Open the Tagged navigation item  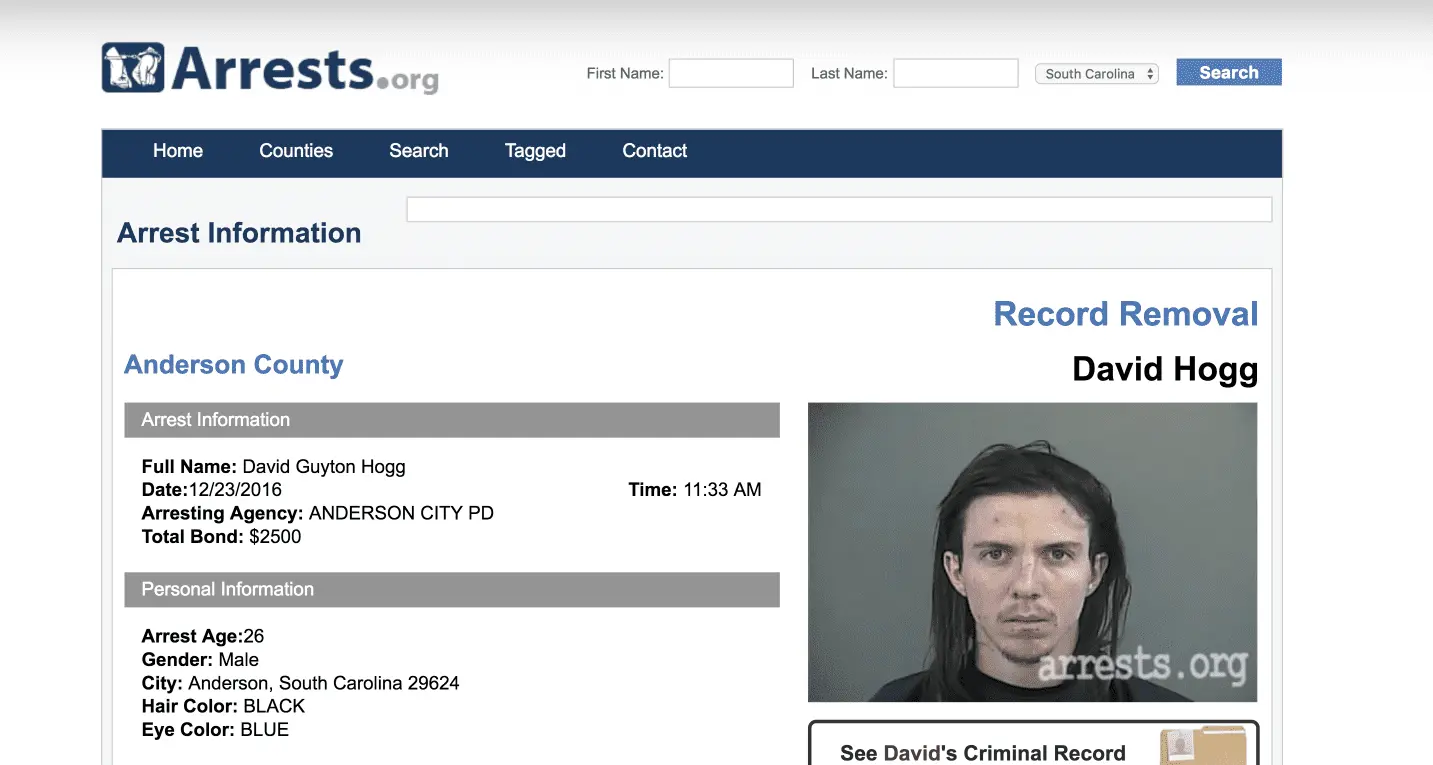click(535, 151)
